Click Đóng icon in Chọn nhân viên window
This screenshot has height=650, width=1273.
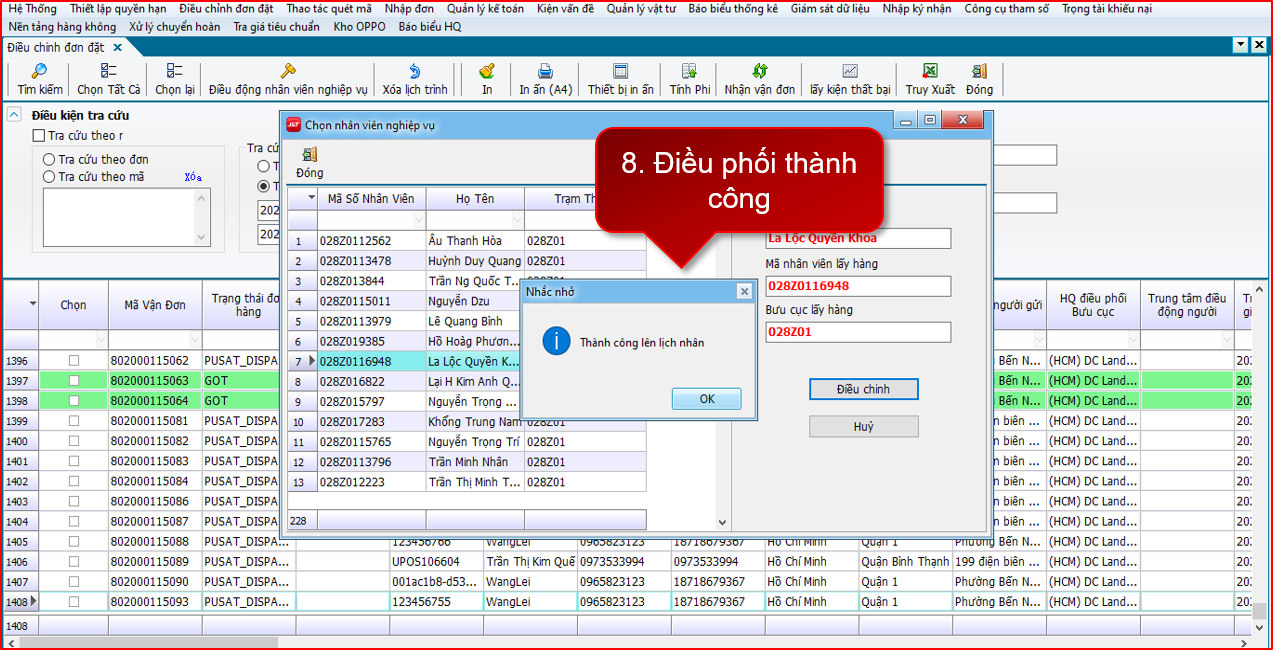310,154
